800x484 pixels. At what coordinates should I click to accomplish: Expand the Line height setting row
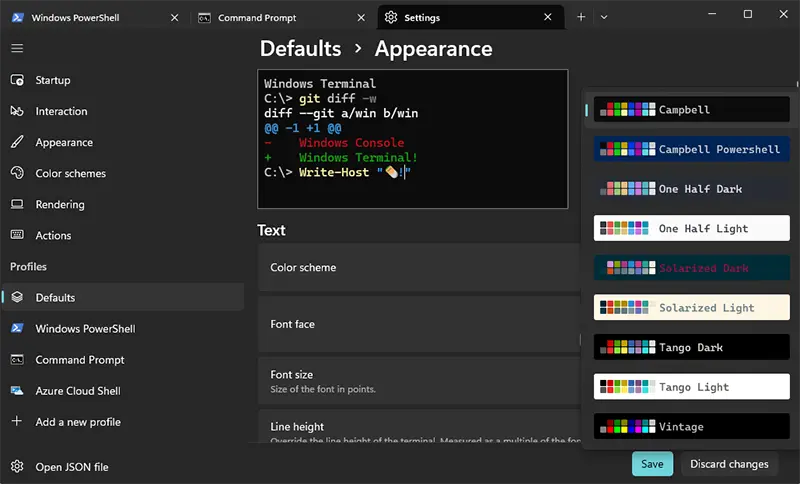[x=419, y=426]
